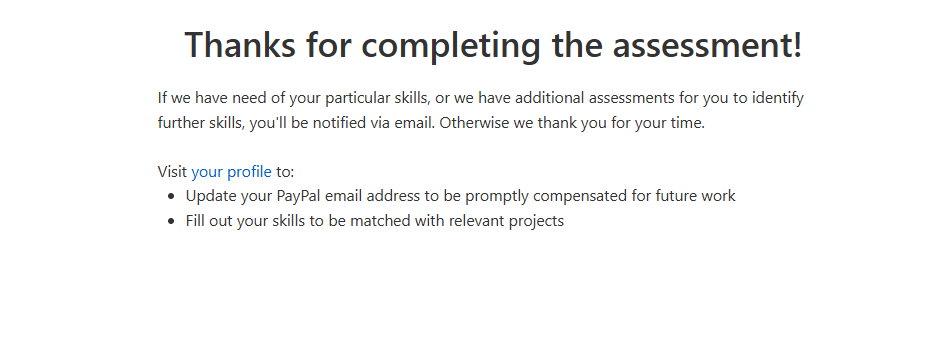Click the 'Fill out your skills' list item
929x361 pixels.
click(374, 221)
